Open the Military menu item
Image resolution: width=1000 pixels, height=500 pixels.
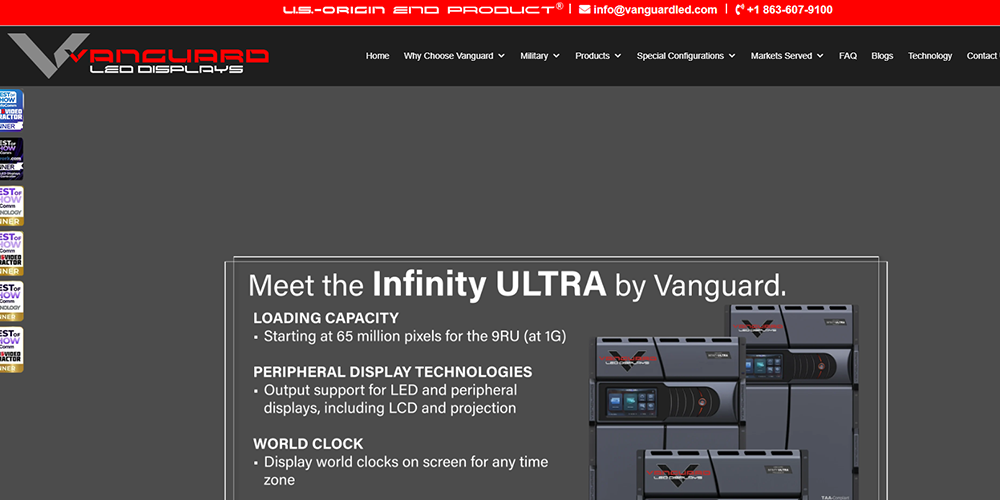tap(534, 56)
